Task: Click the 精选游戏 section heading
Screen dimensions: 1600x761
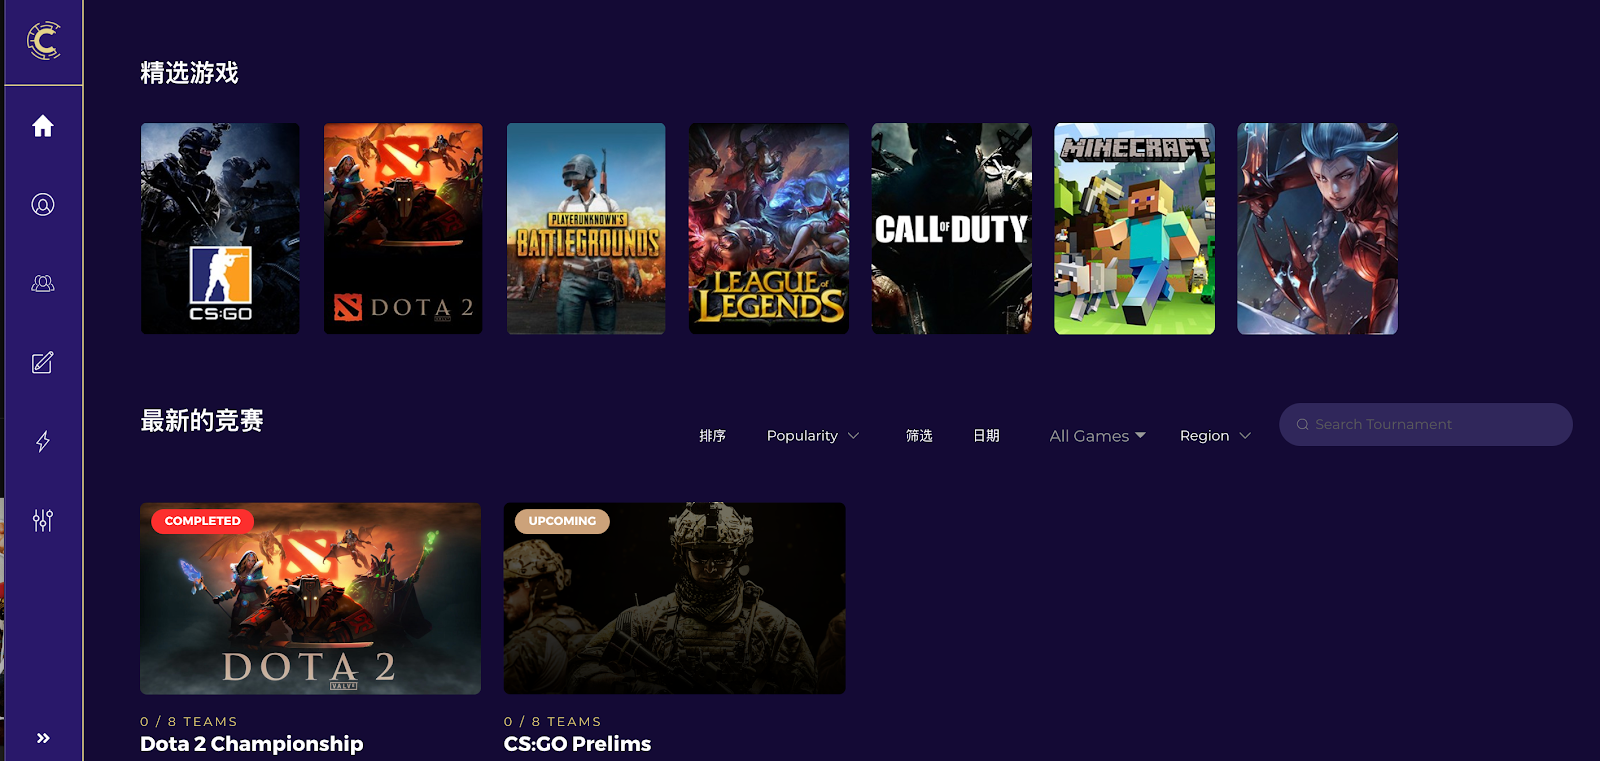Action: 190,73
